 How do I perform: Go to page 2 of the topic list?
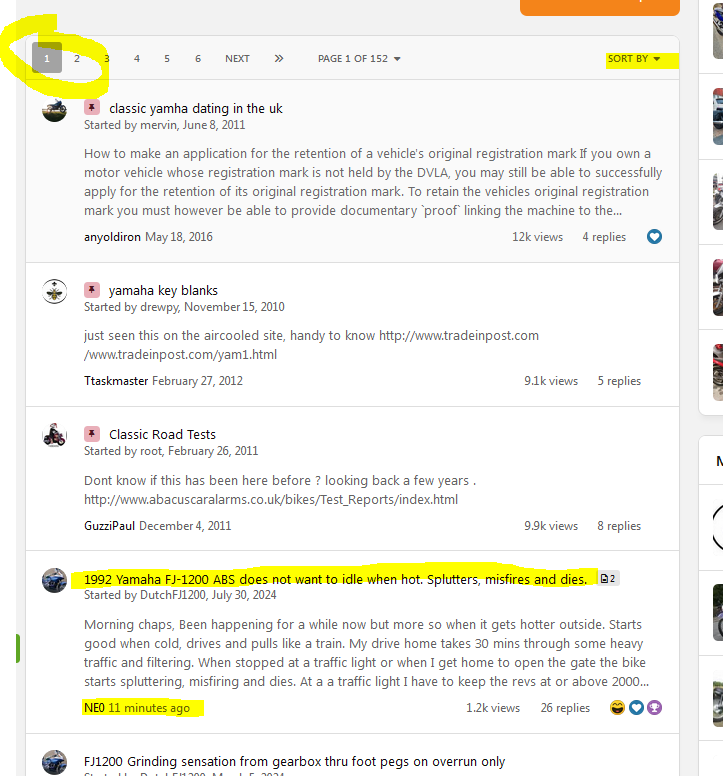(77, 58)
